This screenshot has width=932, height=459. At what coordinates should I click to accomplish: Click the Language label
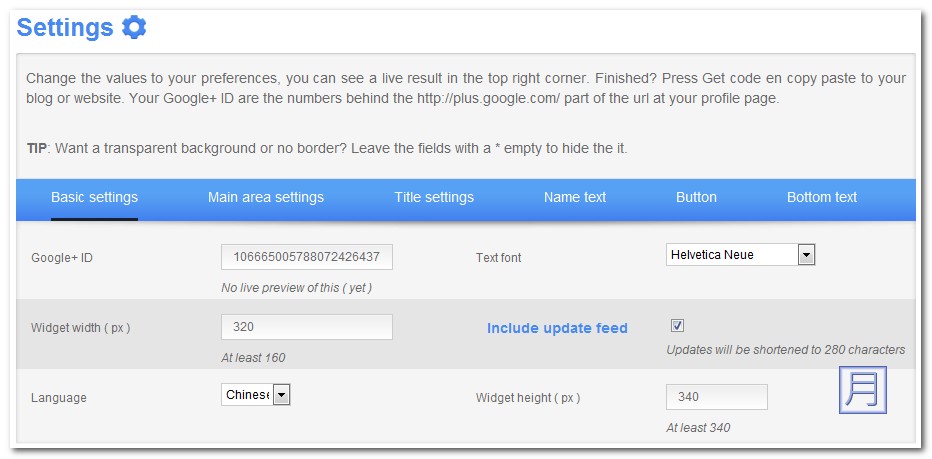pyautogui.click(x=59, y=398)
